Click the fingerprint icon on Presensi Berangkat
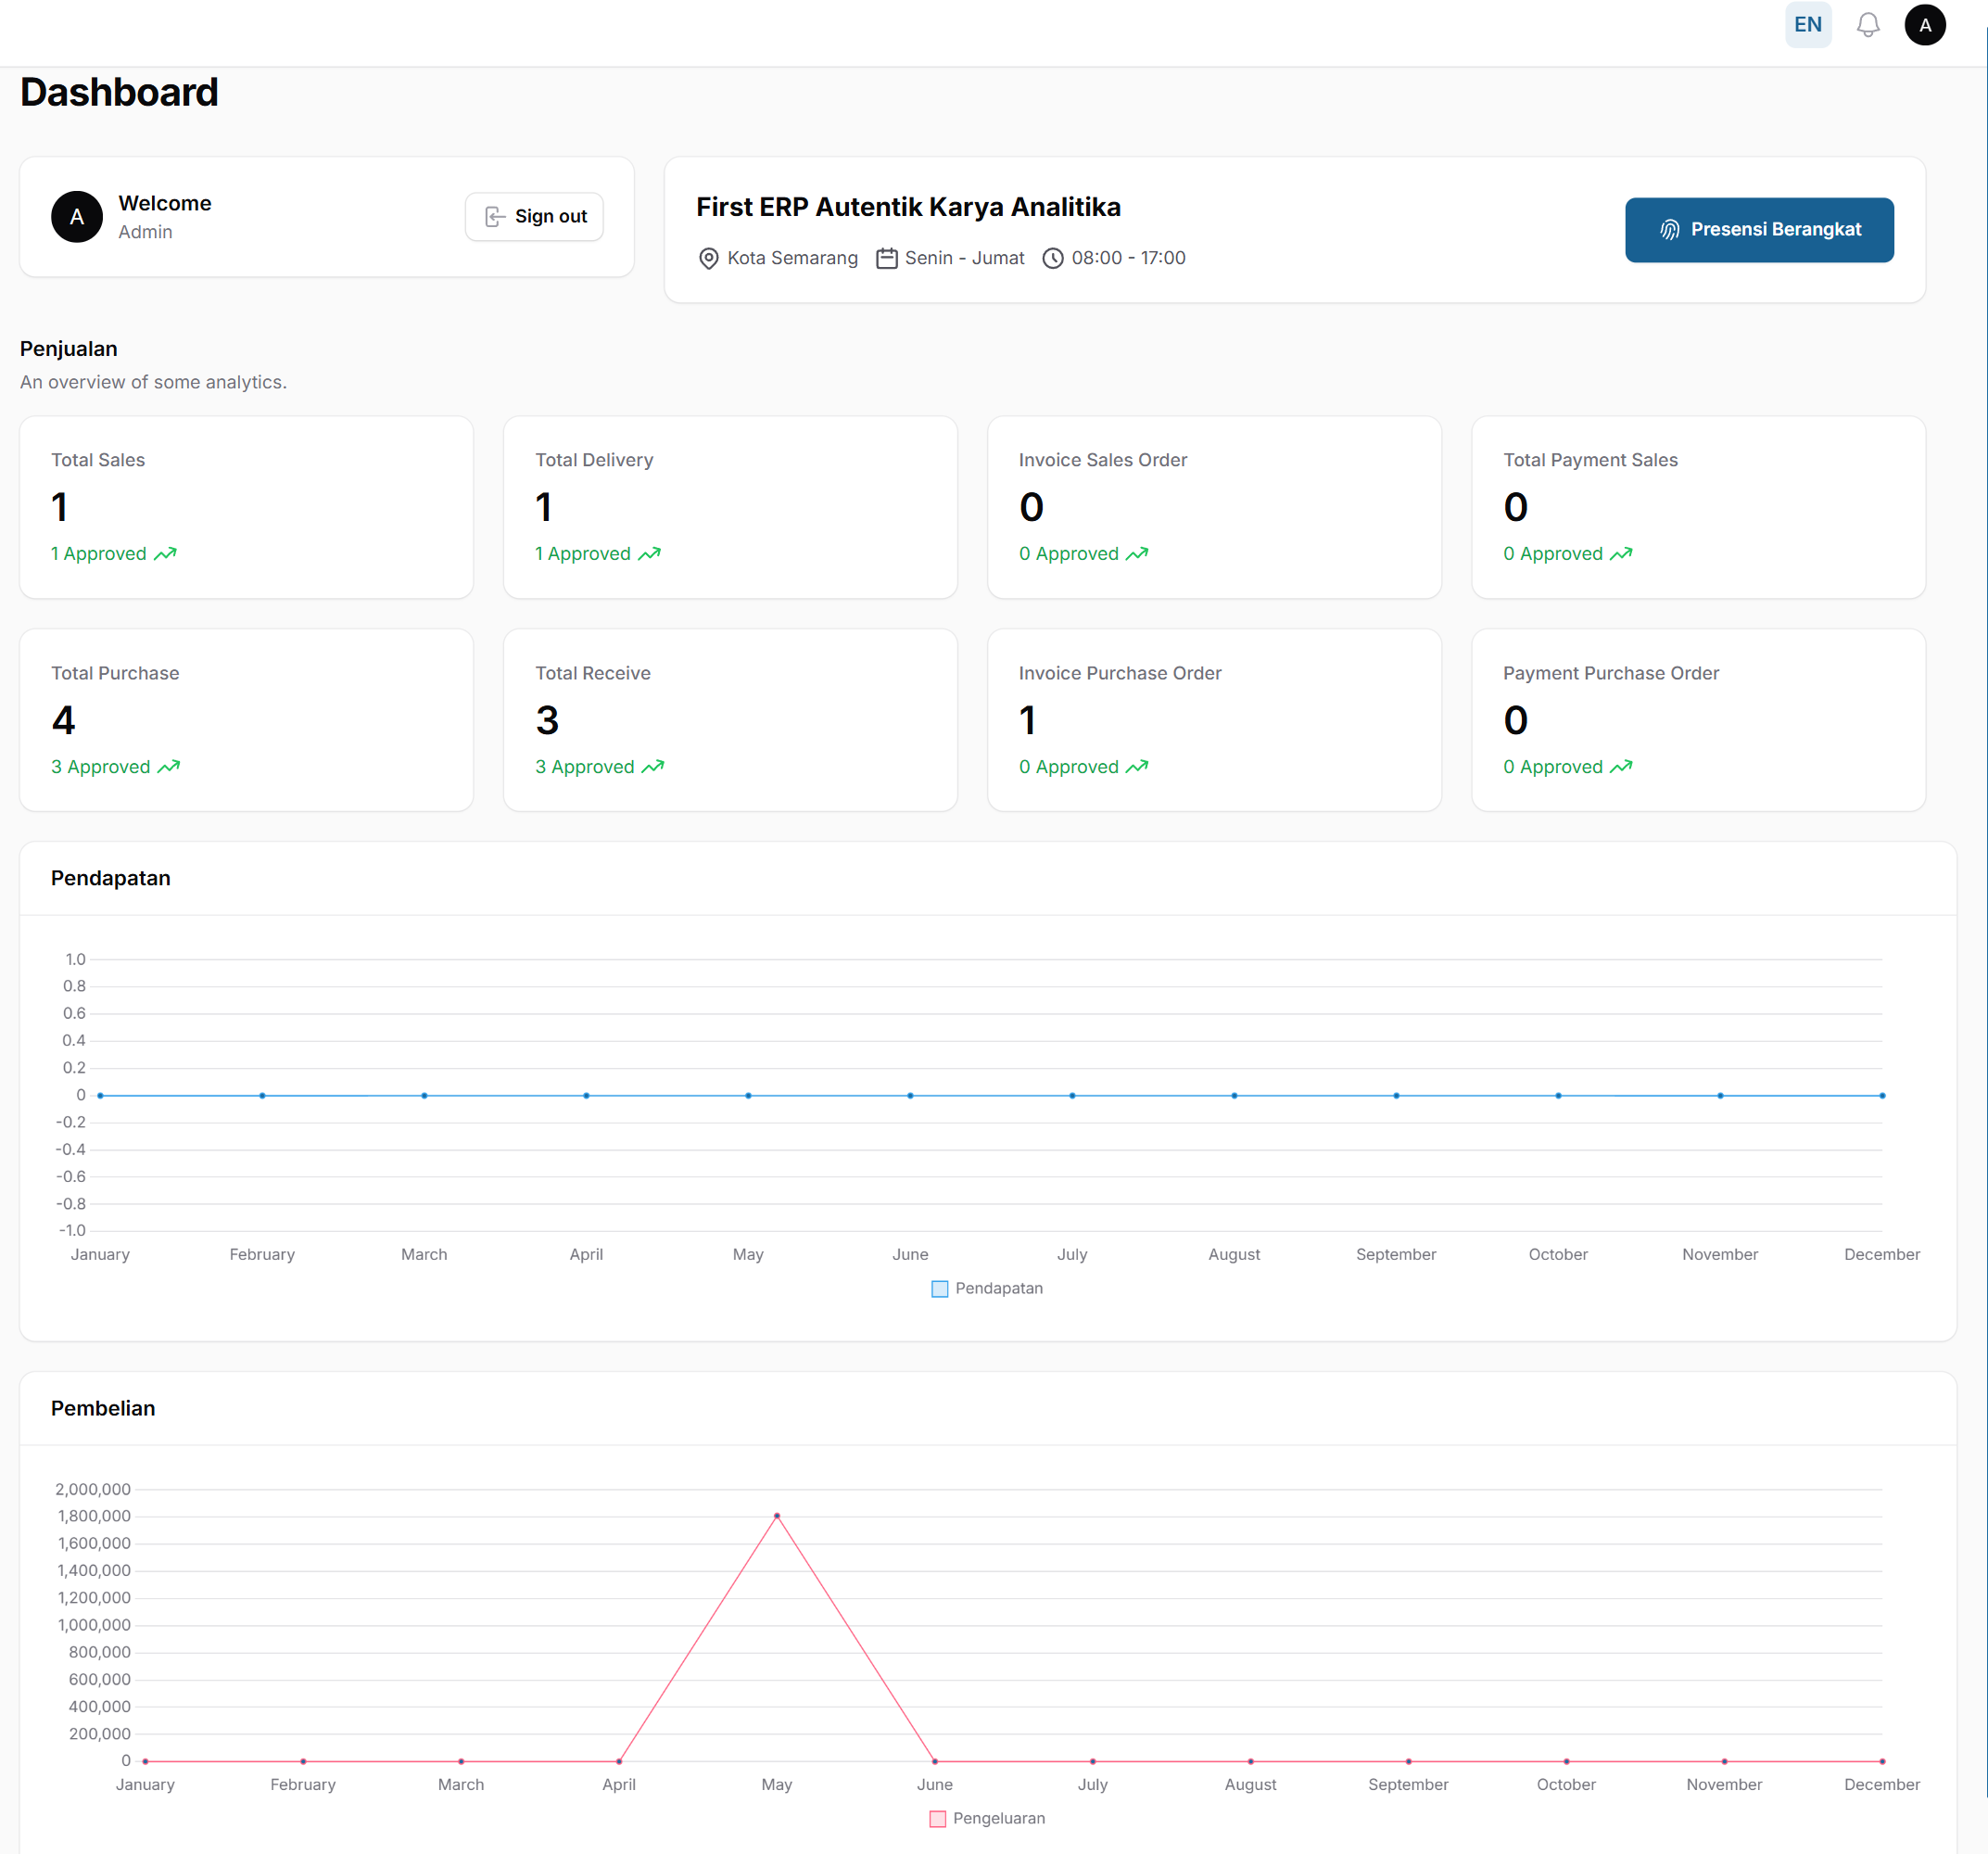Image resolution: width=1988 pixels, height=1854 pixels. click(x=1669, y=230)
